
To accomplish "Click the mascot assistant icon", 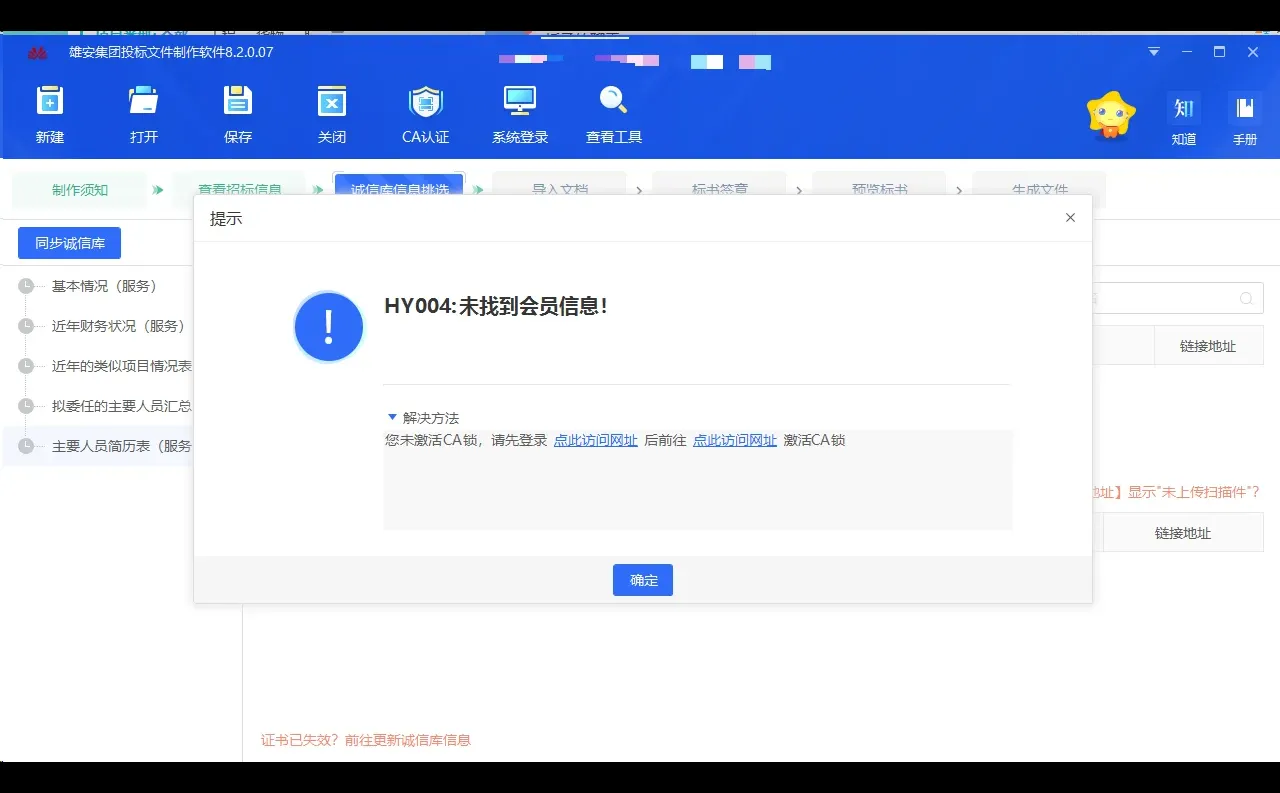I will click(x=1110, y=115).
